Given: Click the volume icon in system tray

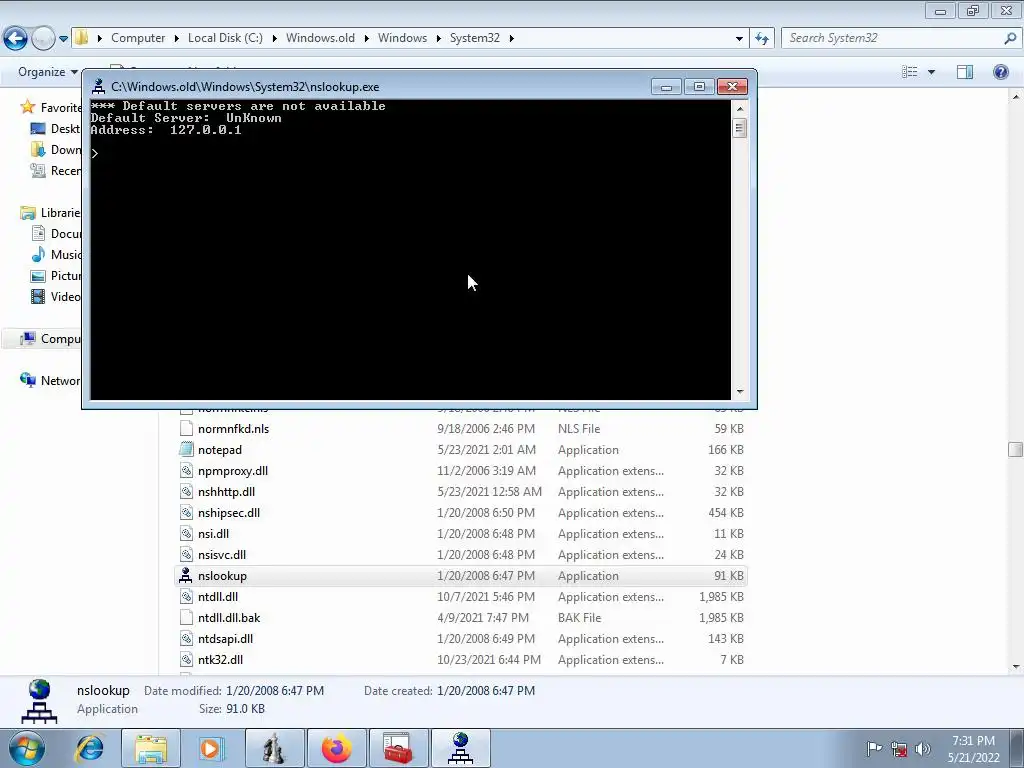Looking at the screenshot, I should click(x=923, y=749).
